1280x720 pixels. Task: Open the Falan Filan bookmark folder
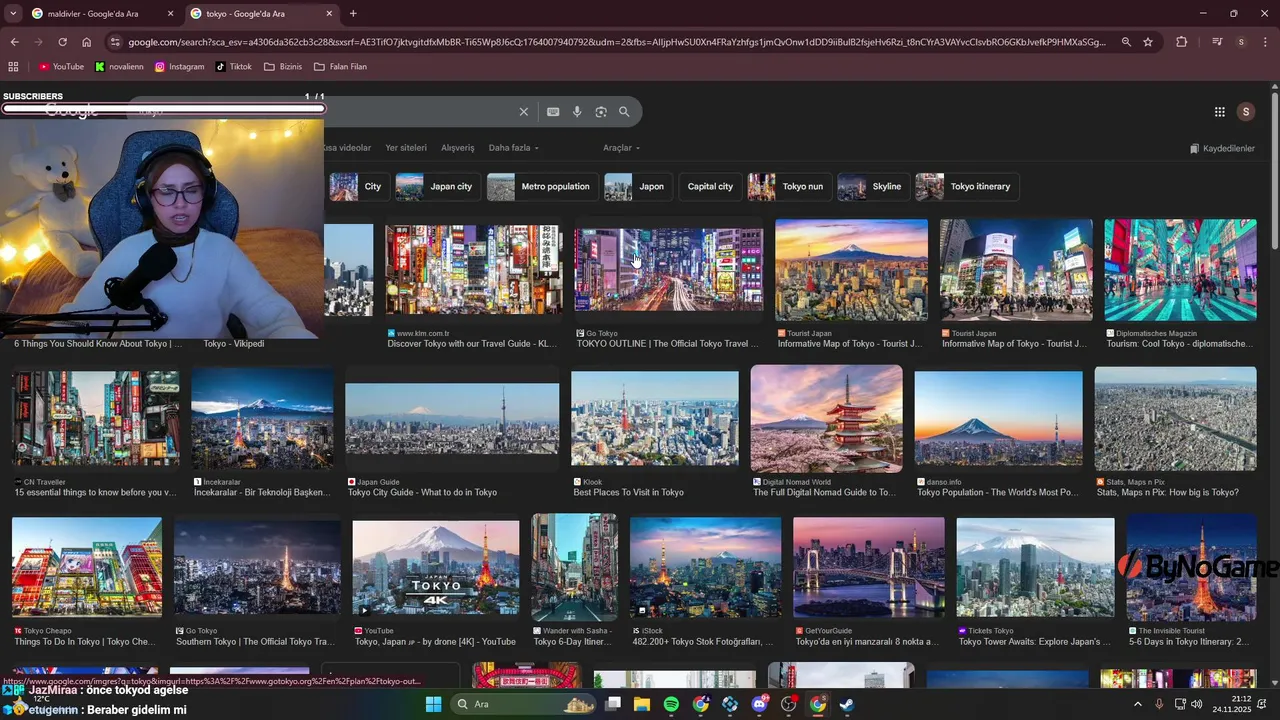(x=340, y=67)
